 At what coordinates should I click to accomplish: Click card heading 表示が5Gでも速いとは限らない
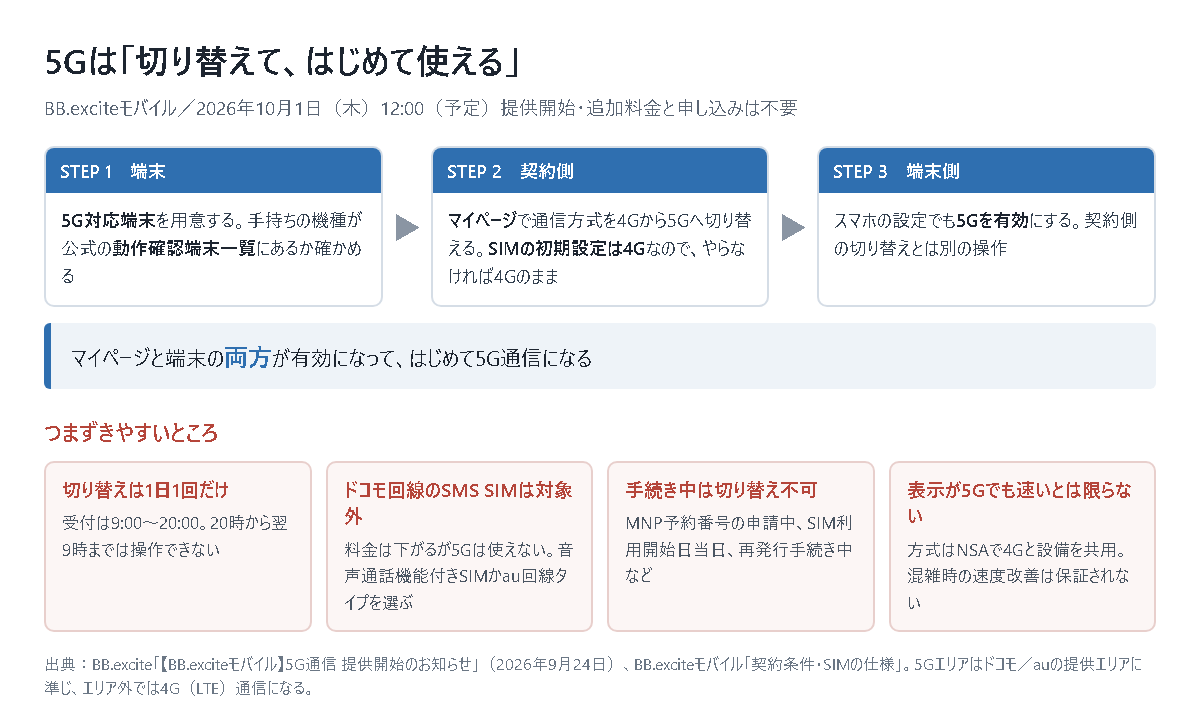point(1021,503)
